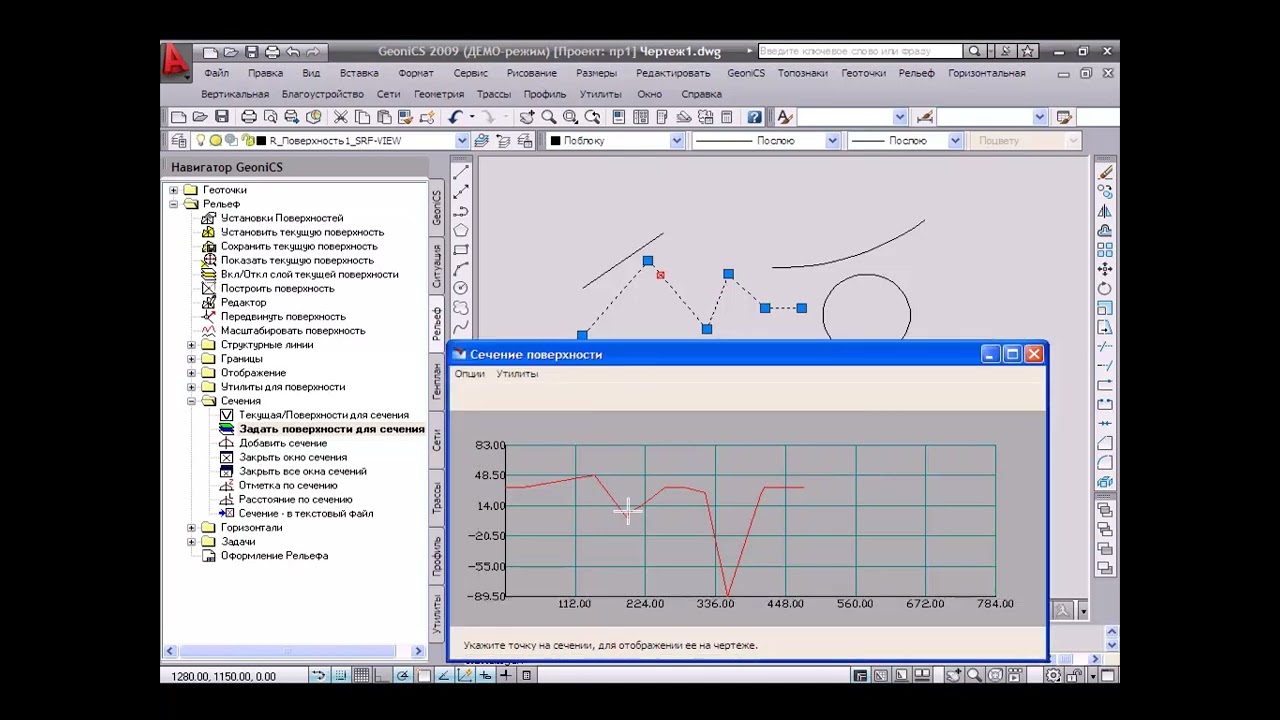Open the 'Поблоку' color dropdown
The image size is (1280, 720).
677,141
